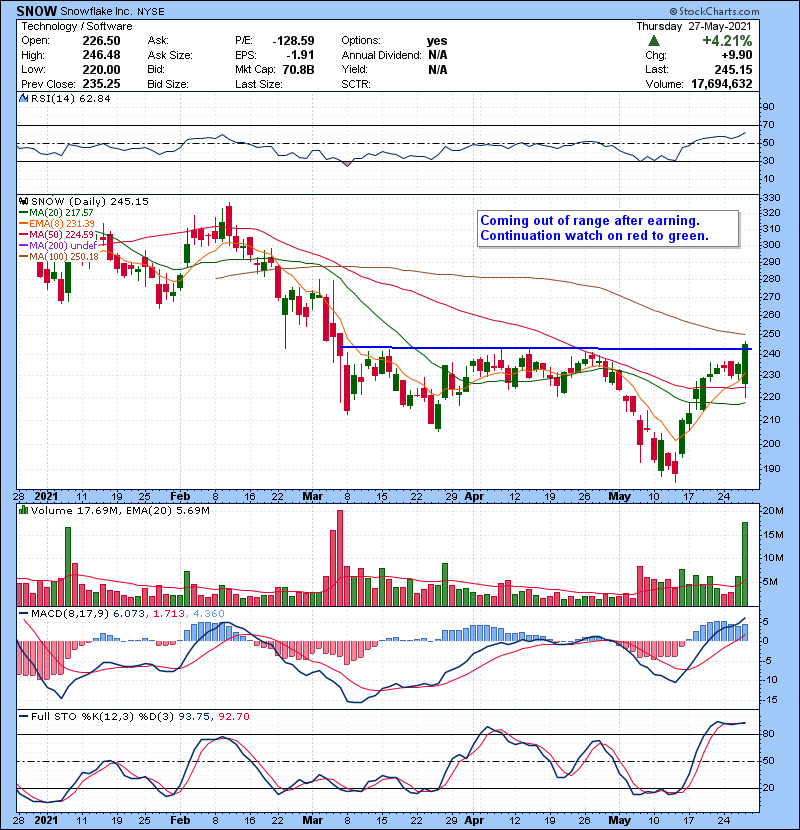Image resolution: width=800 pixels, height=830 pixels.
Task: Click the SCTR label
Action: (356, 84)
